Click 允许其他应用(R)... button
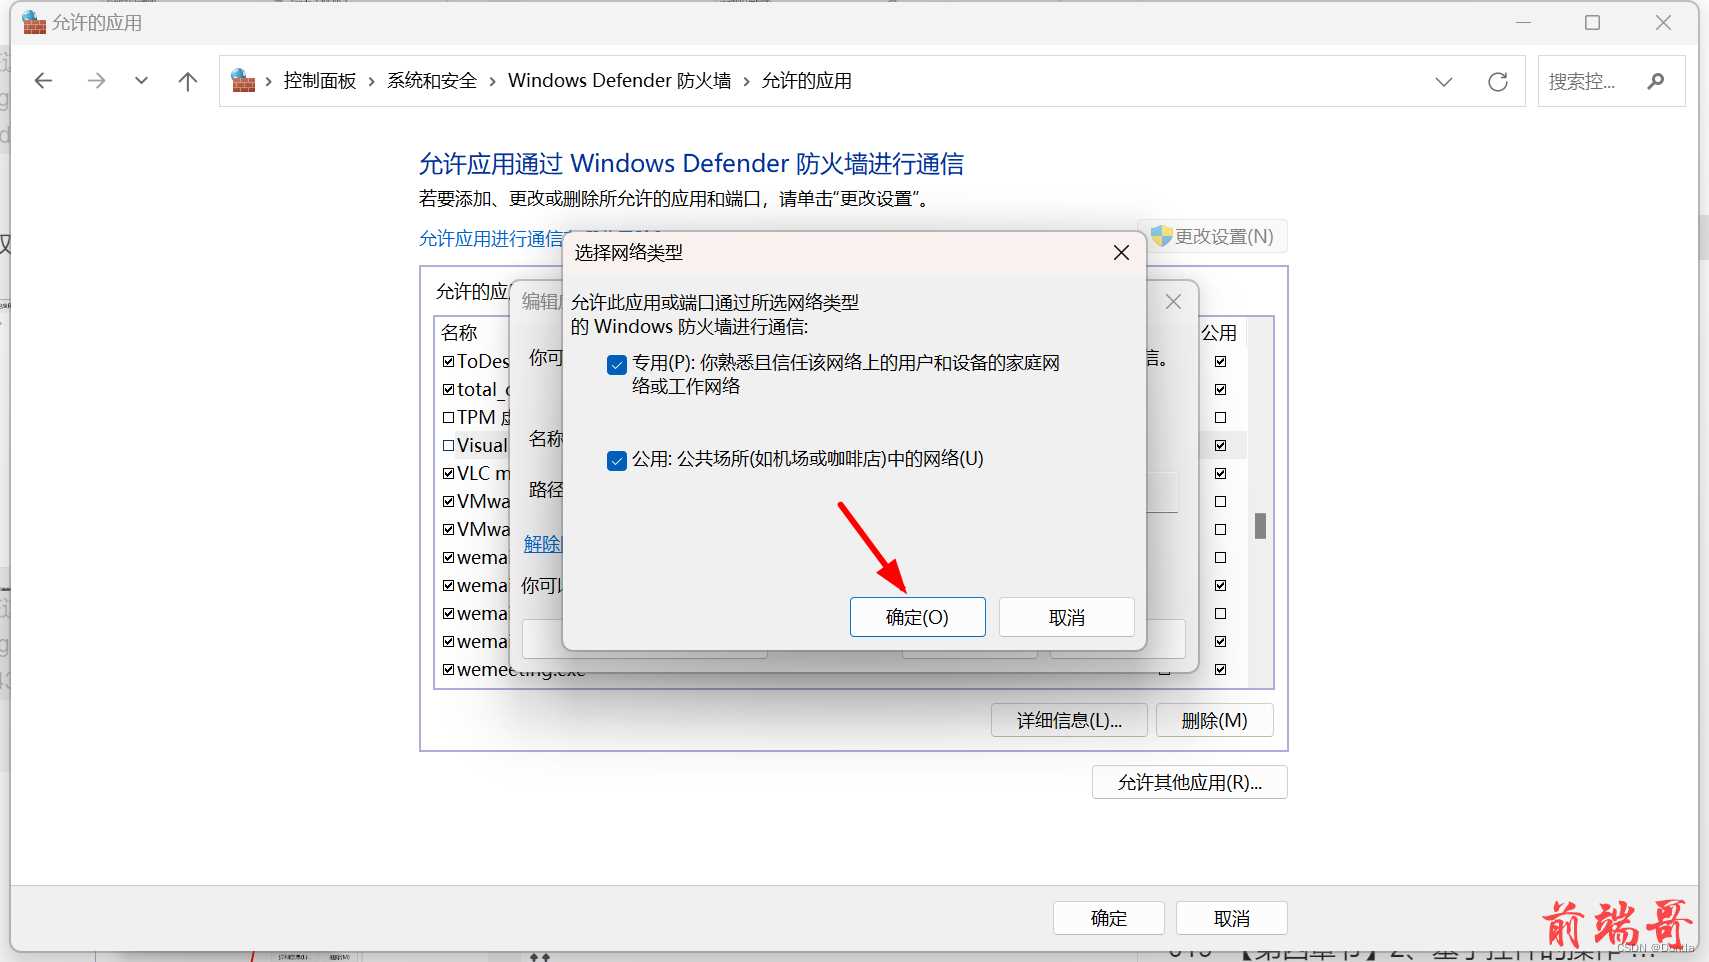1709x962 pixels. 1189,782
